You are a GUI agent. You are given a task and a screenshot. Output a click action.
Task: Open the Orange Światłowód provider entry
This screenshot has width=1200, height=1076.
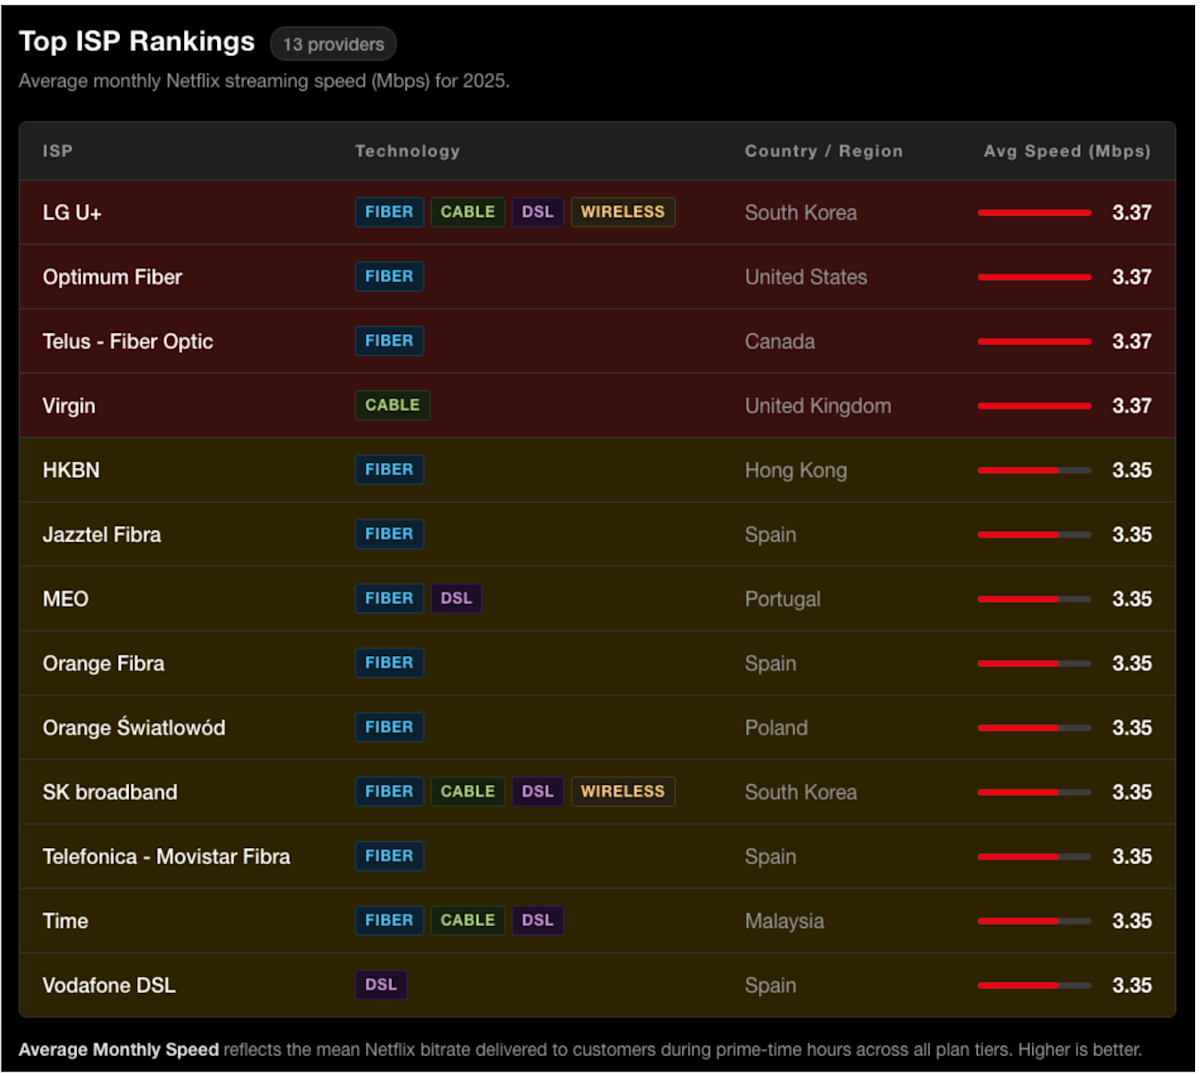pos(134,727)
